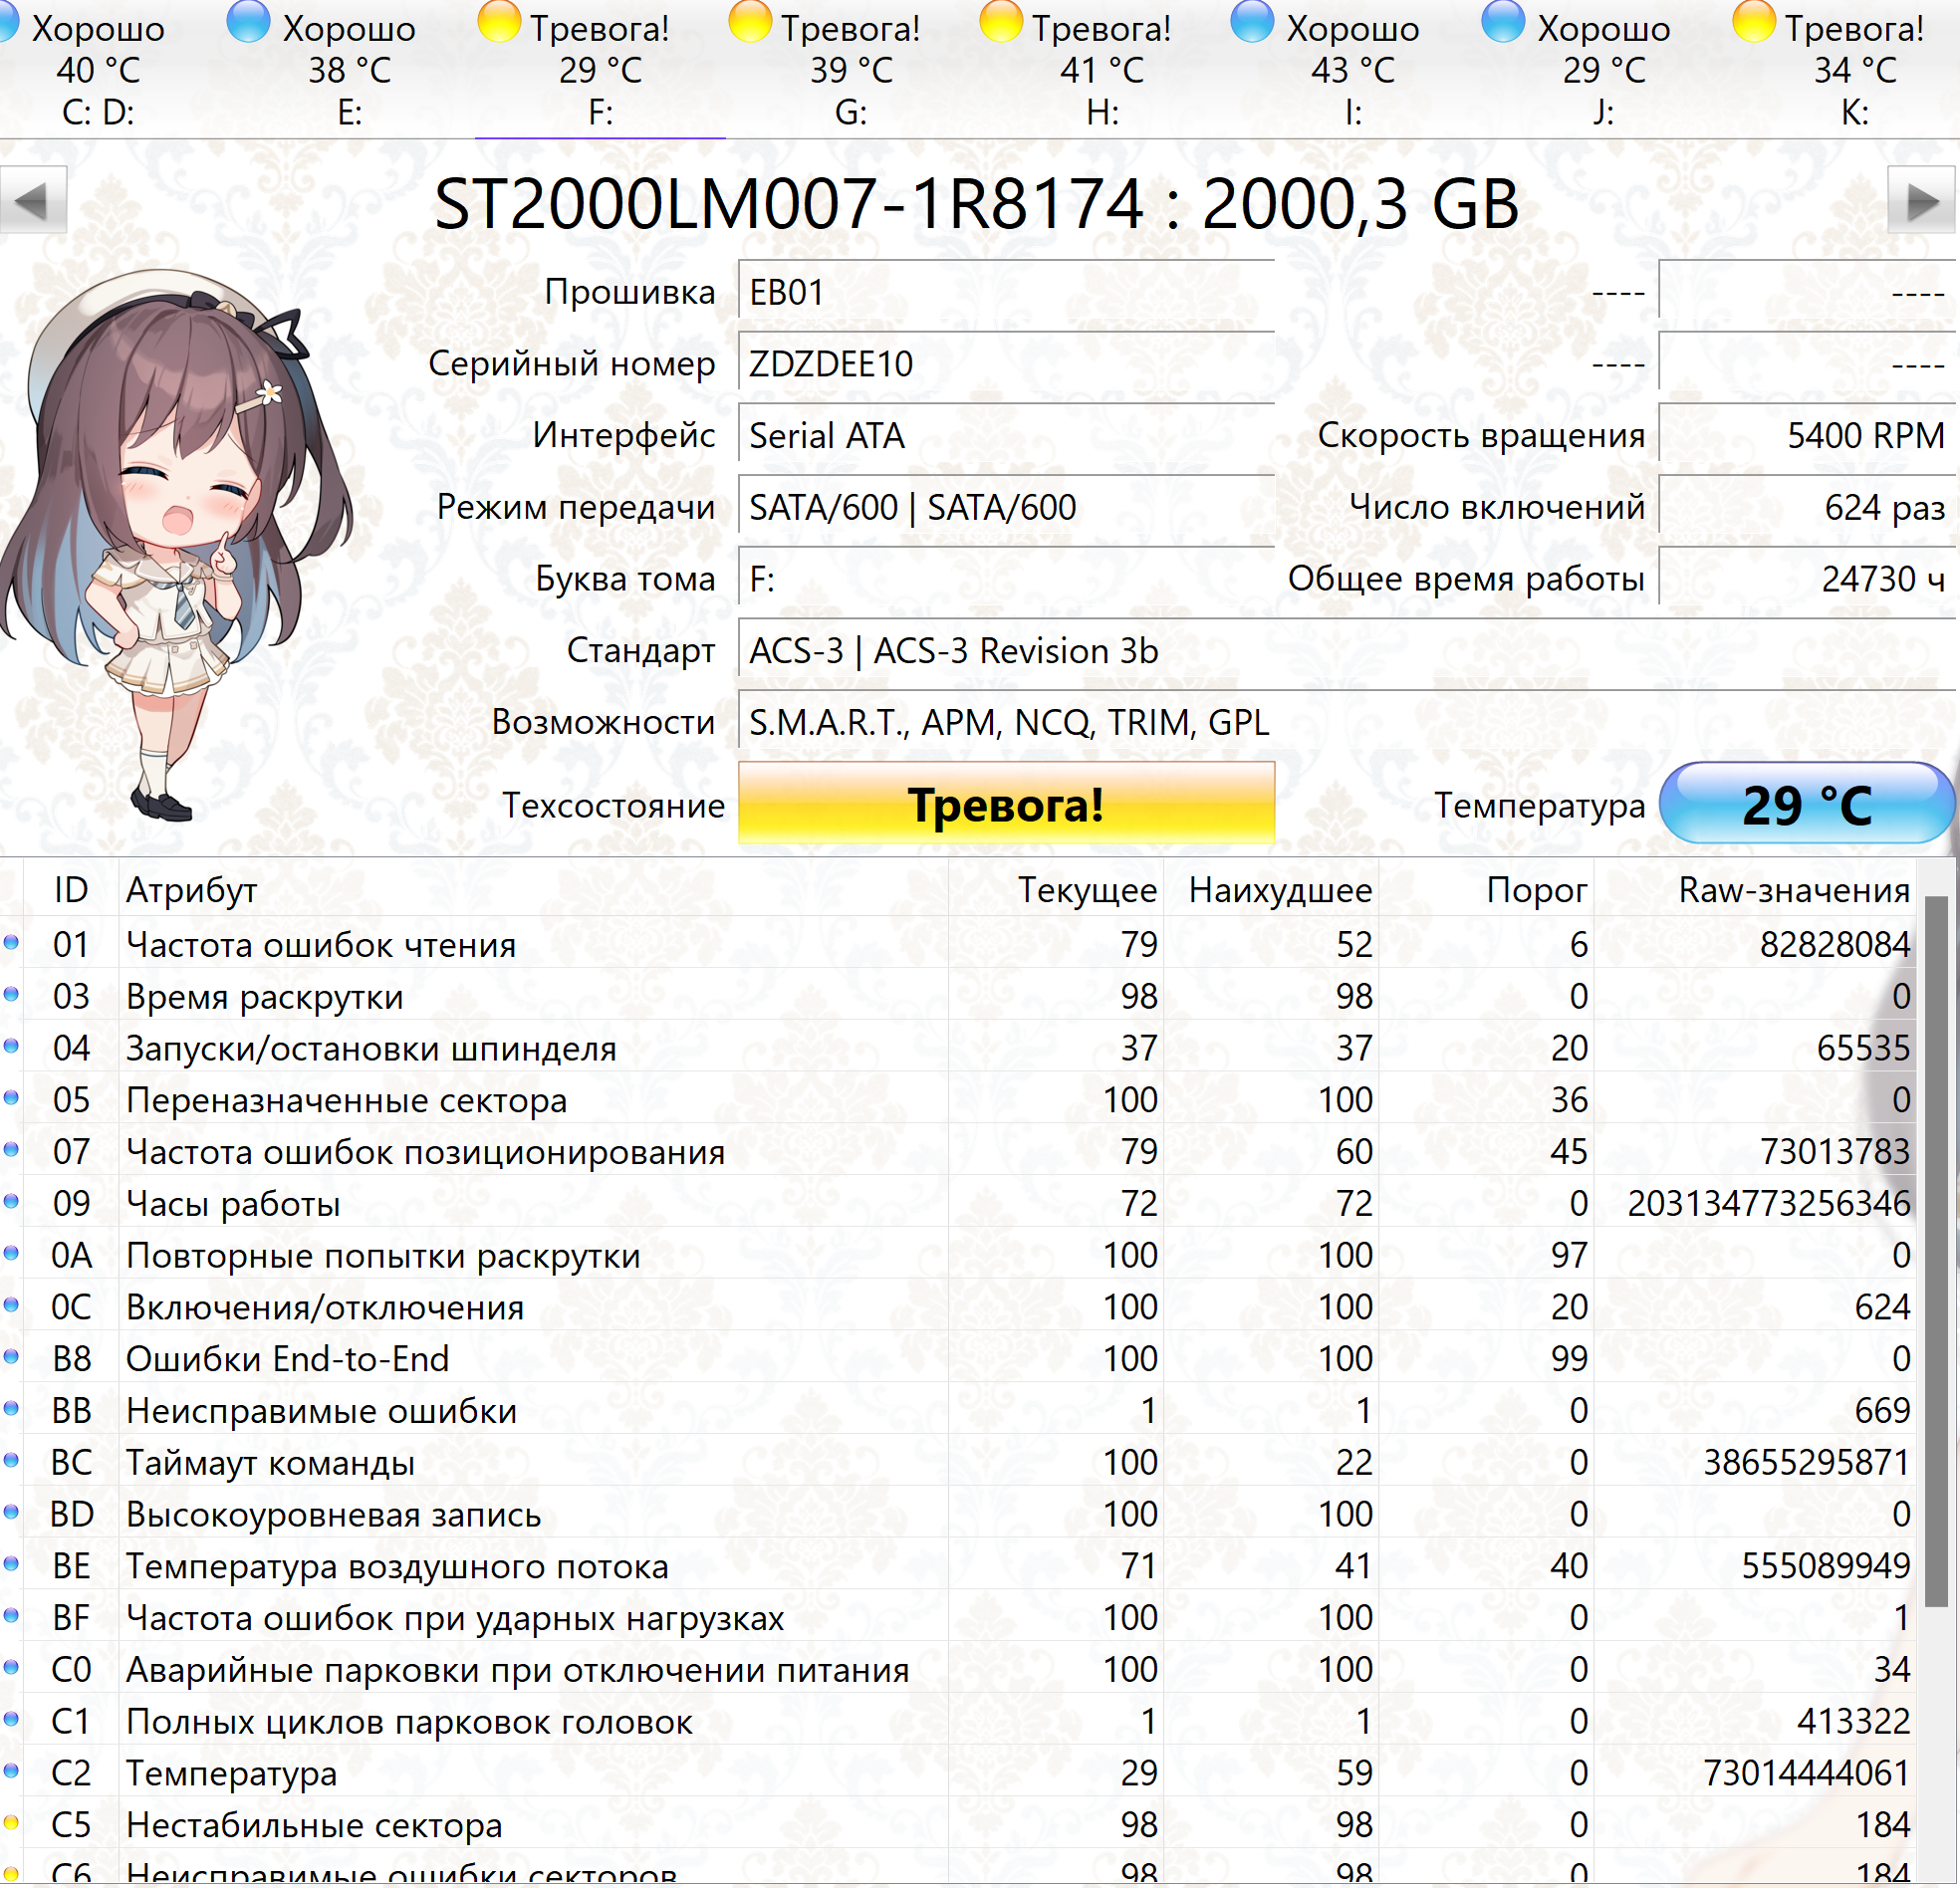Click the blue 29 °C temperature button
The image size is (1960, 1888).
[x=1806, y=804]
